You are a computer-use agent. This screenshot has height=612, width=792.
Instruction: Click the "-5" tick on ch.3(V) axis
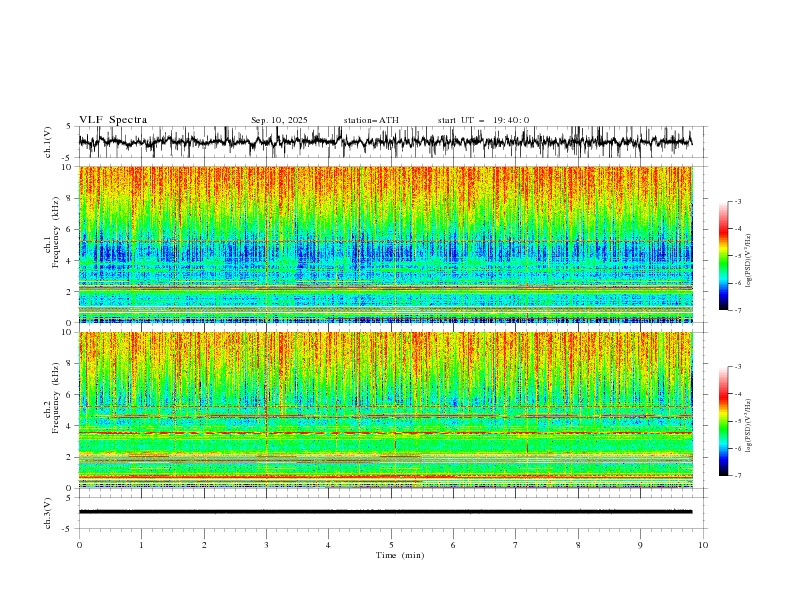pos(67,529)
